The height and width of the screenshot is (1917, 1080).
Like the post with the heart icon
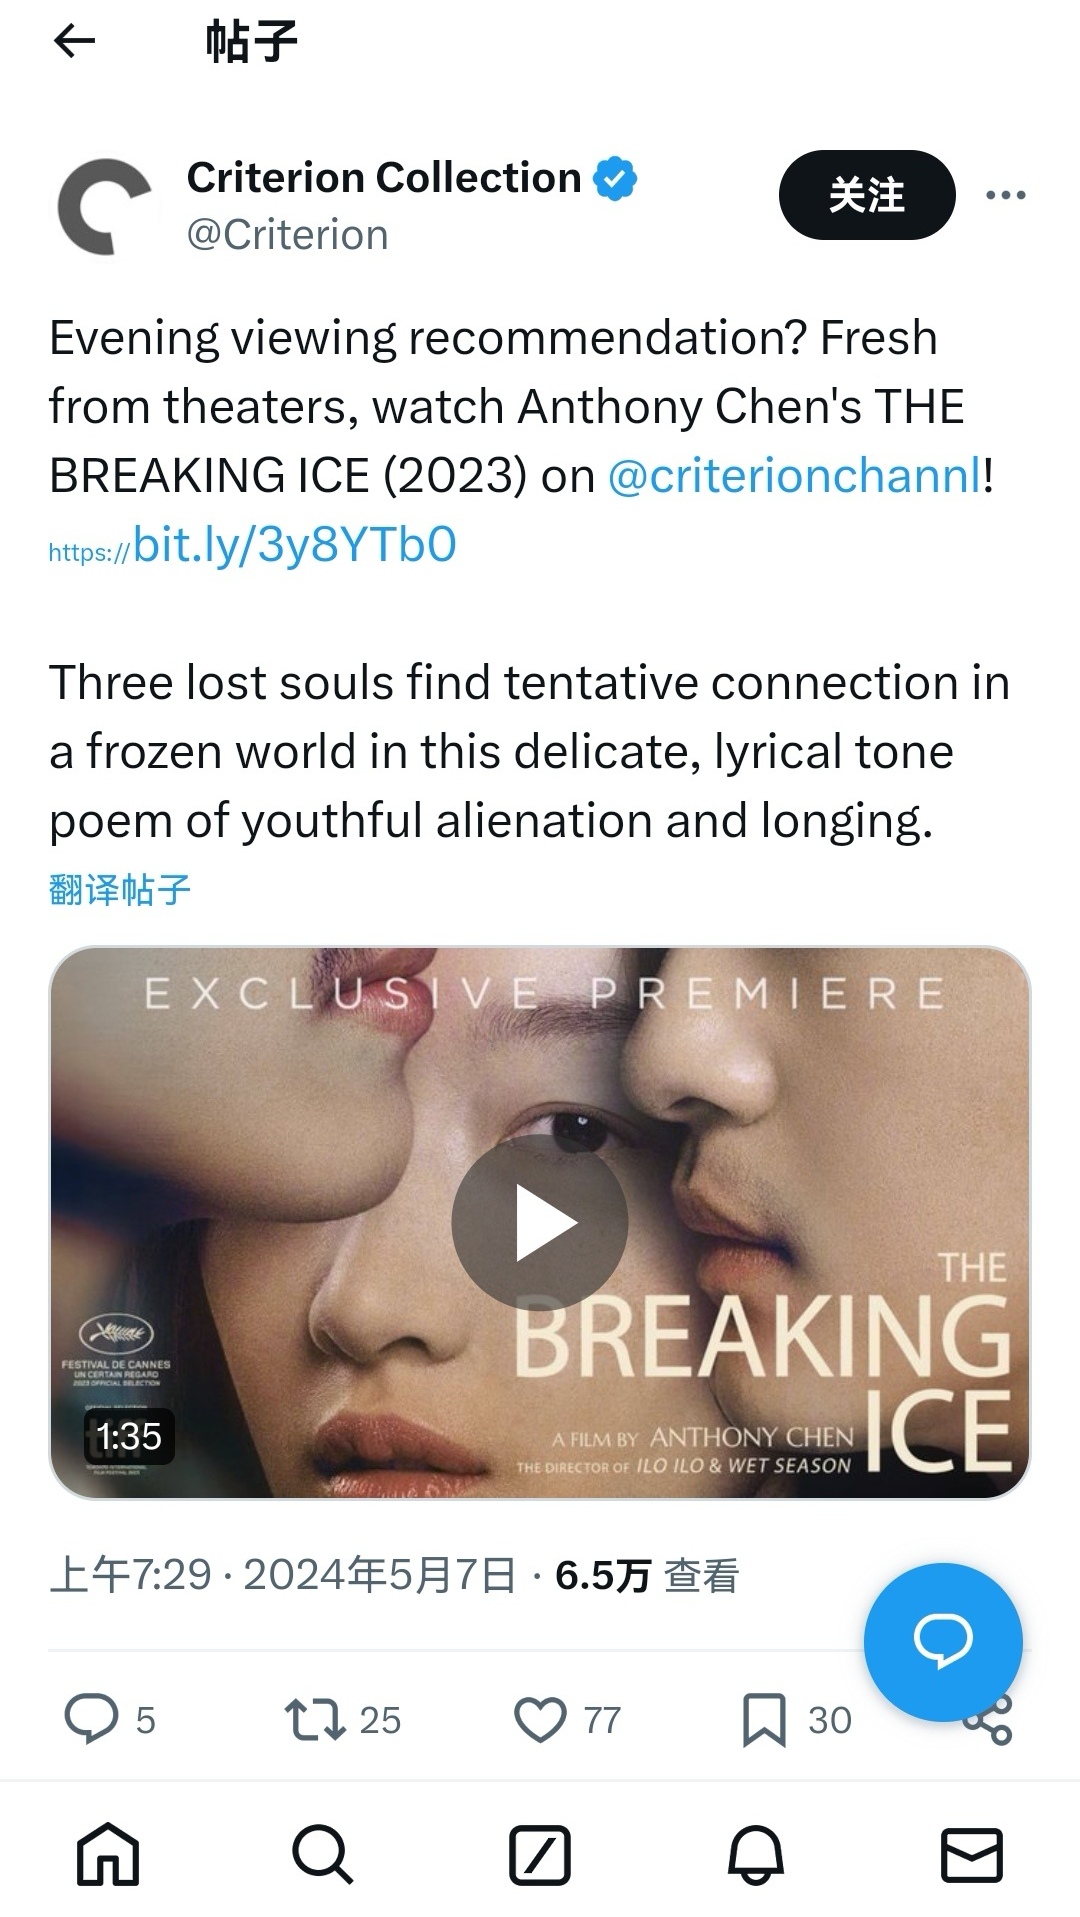(x=540, y=1720)
